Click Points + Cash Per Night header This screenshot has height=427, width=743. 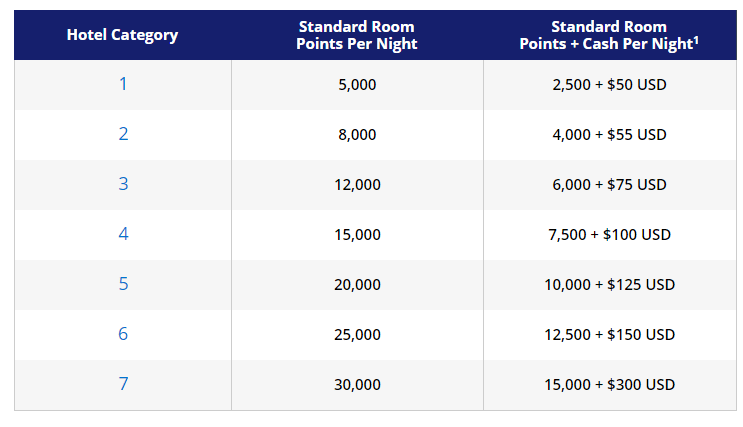point(609,35)
